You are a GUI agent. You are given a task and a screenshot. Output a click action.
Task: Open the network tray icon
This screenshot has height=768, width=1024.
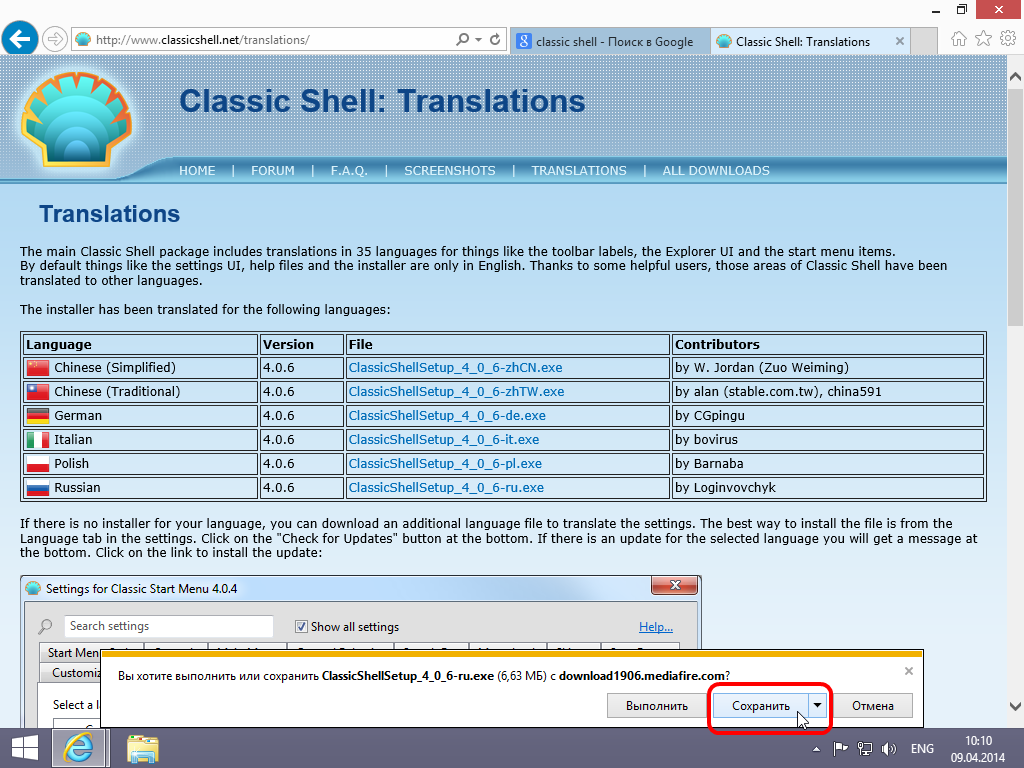tap(865, 749)
